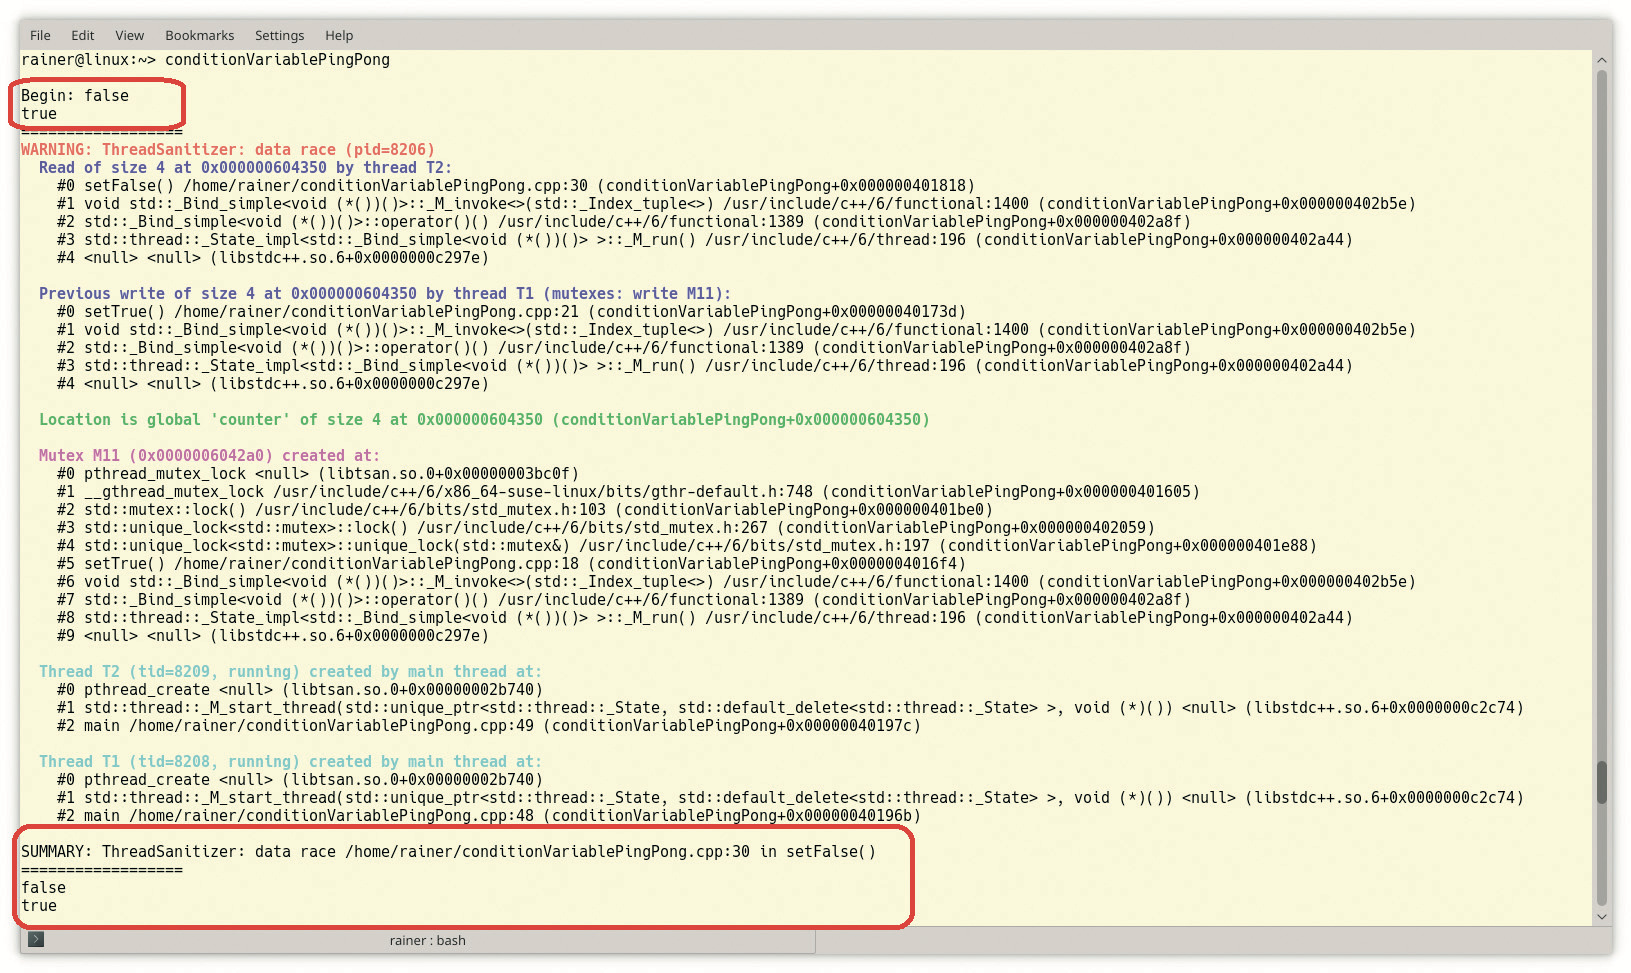The image size is (1631, 973).
Task: Click the '#0 pthread_mutex_lock' frame line
Action: click(x=318, y=473)
